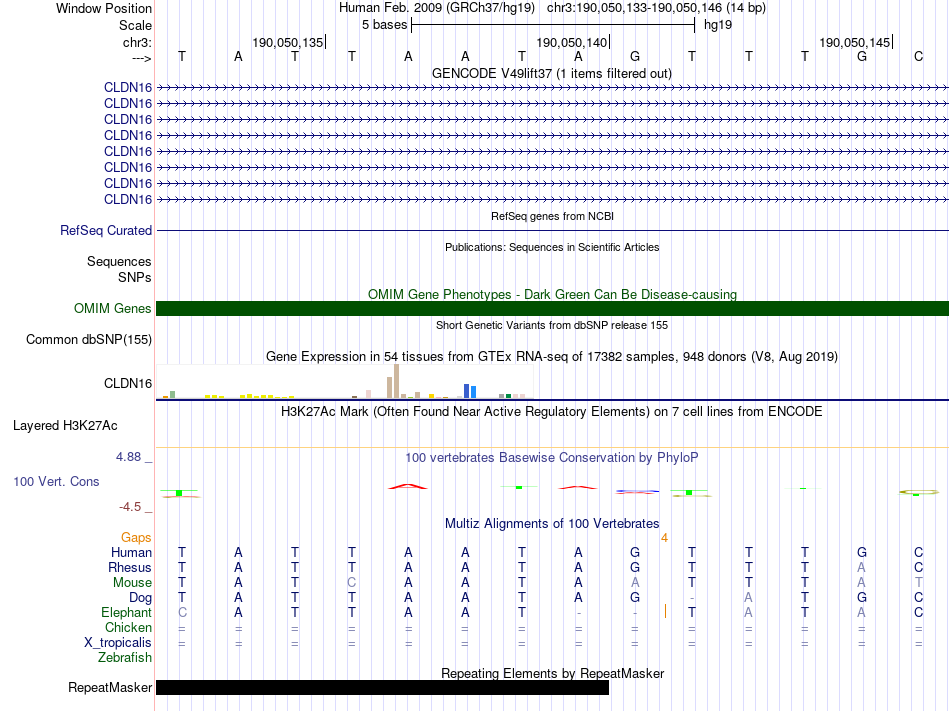
Task: Select the Zebrafish alignment row label
Action: coord(125,657)
